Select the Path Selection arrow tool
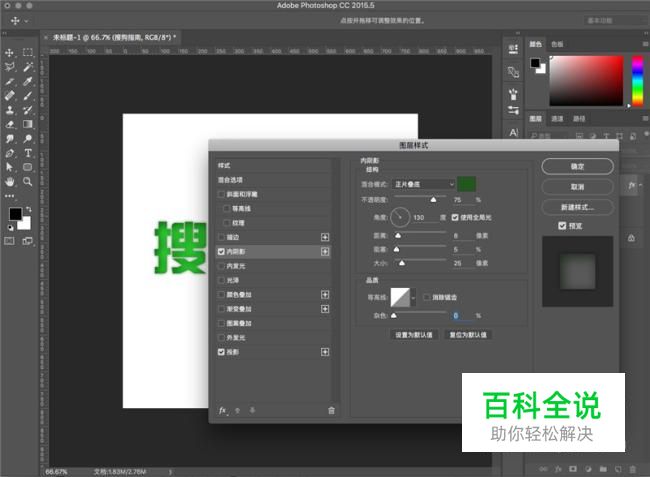650x477 pixels. [x=9, y=167]
